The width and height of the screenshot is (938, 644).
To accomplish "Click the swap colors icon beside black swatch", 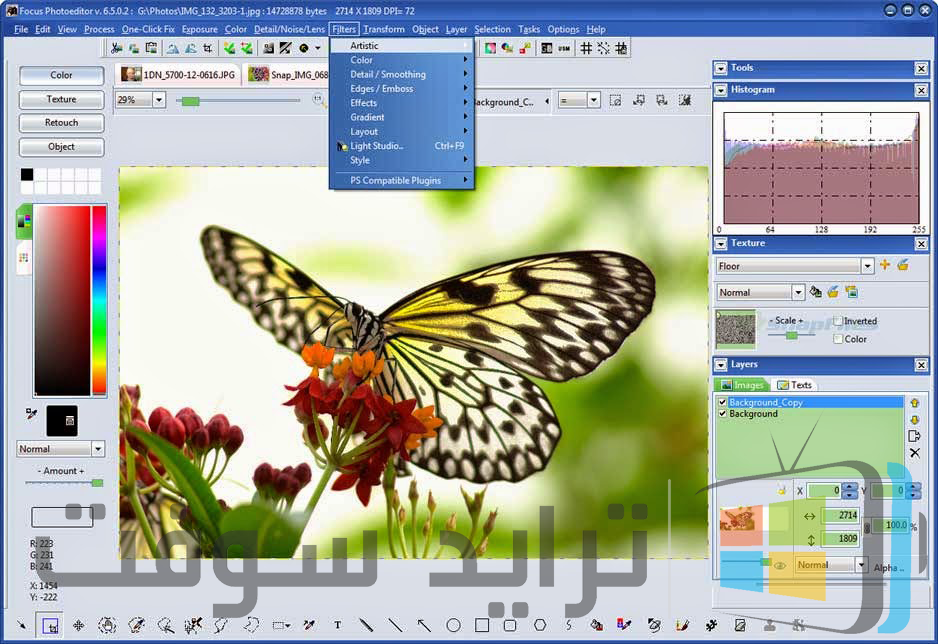I will pyautogui.click(x=32, y=413).
